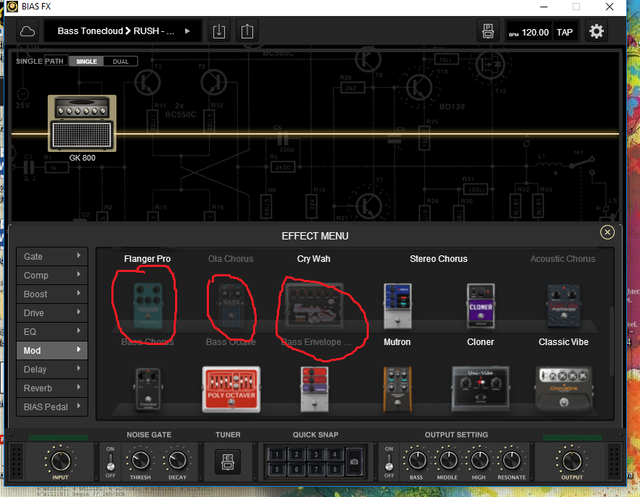Select the orange pedal in bottom row
Screen dimensions: 640x497
point(397,389)
